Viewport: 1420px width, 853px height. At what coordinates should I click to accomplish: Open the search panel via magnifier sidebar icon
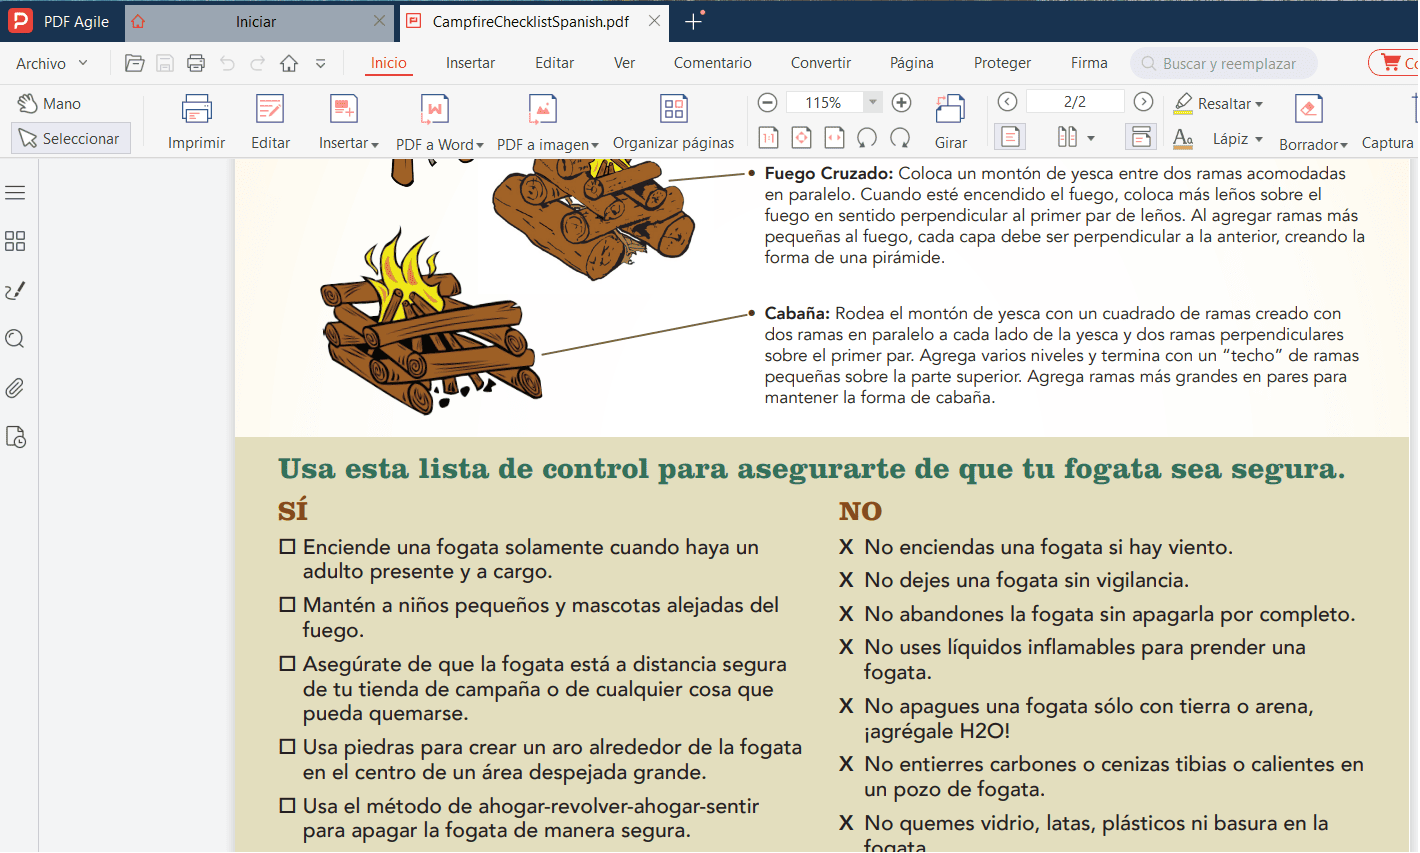(x=15, y=339)
